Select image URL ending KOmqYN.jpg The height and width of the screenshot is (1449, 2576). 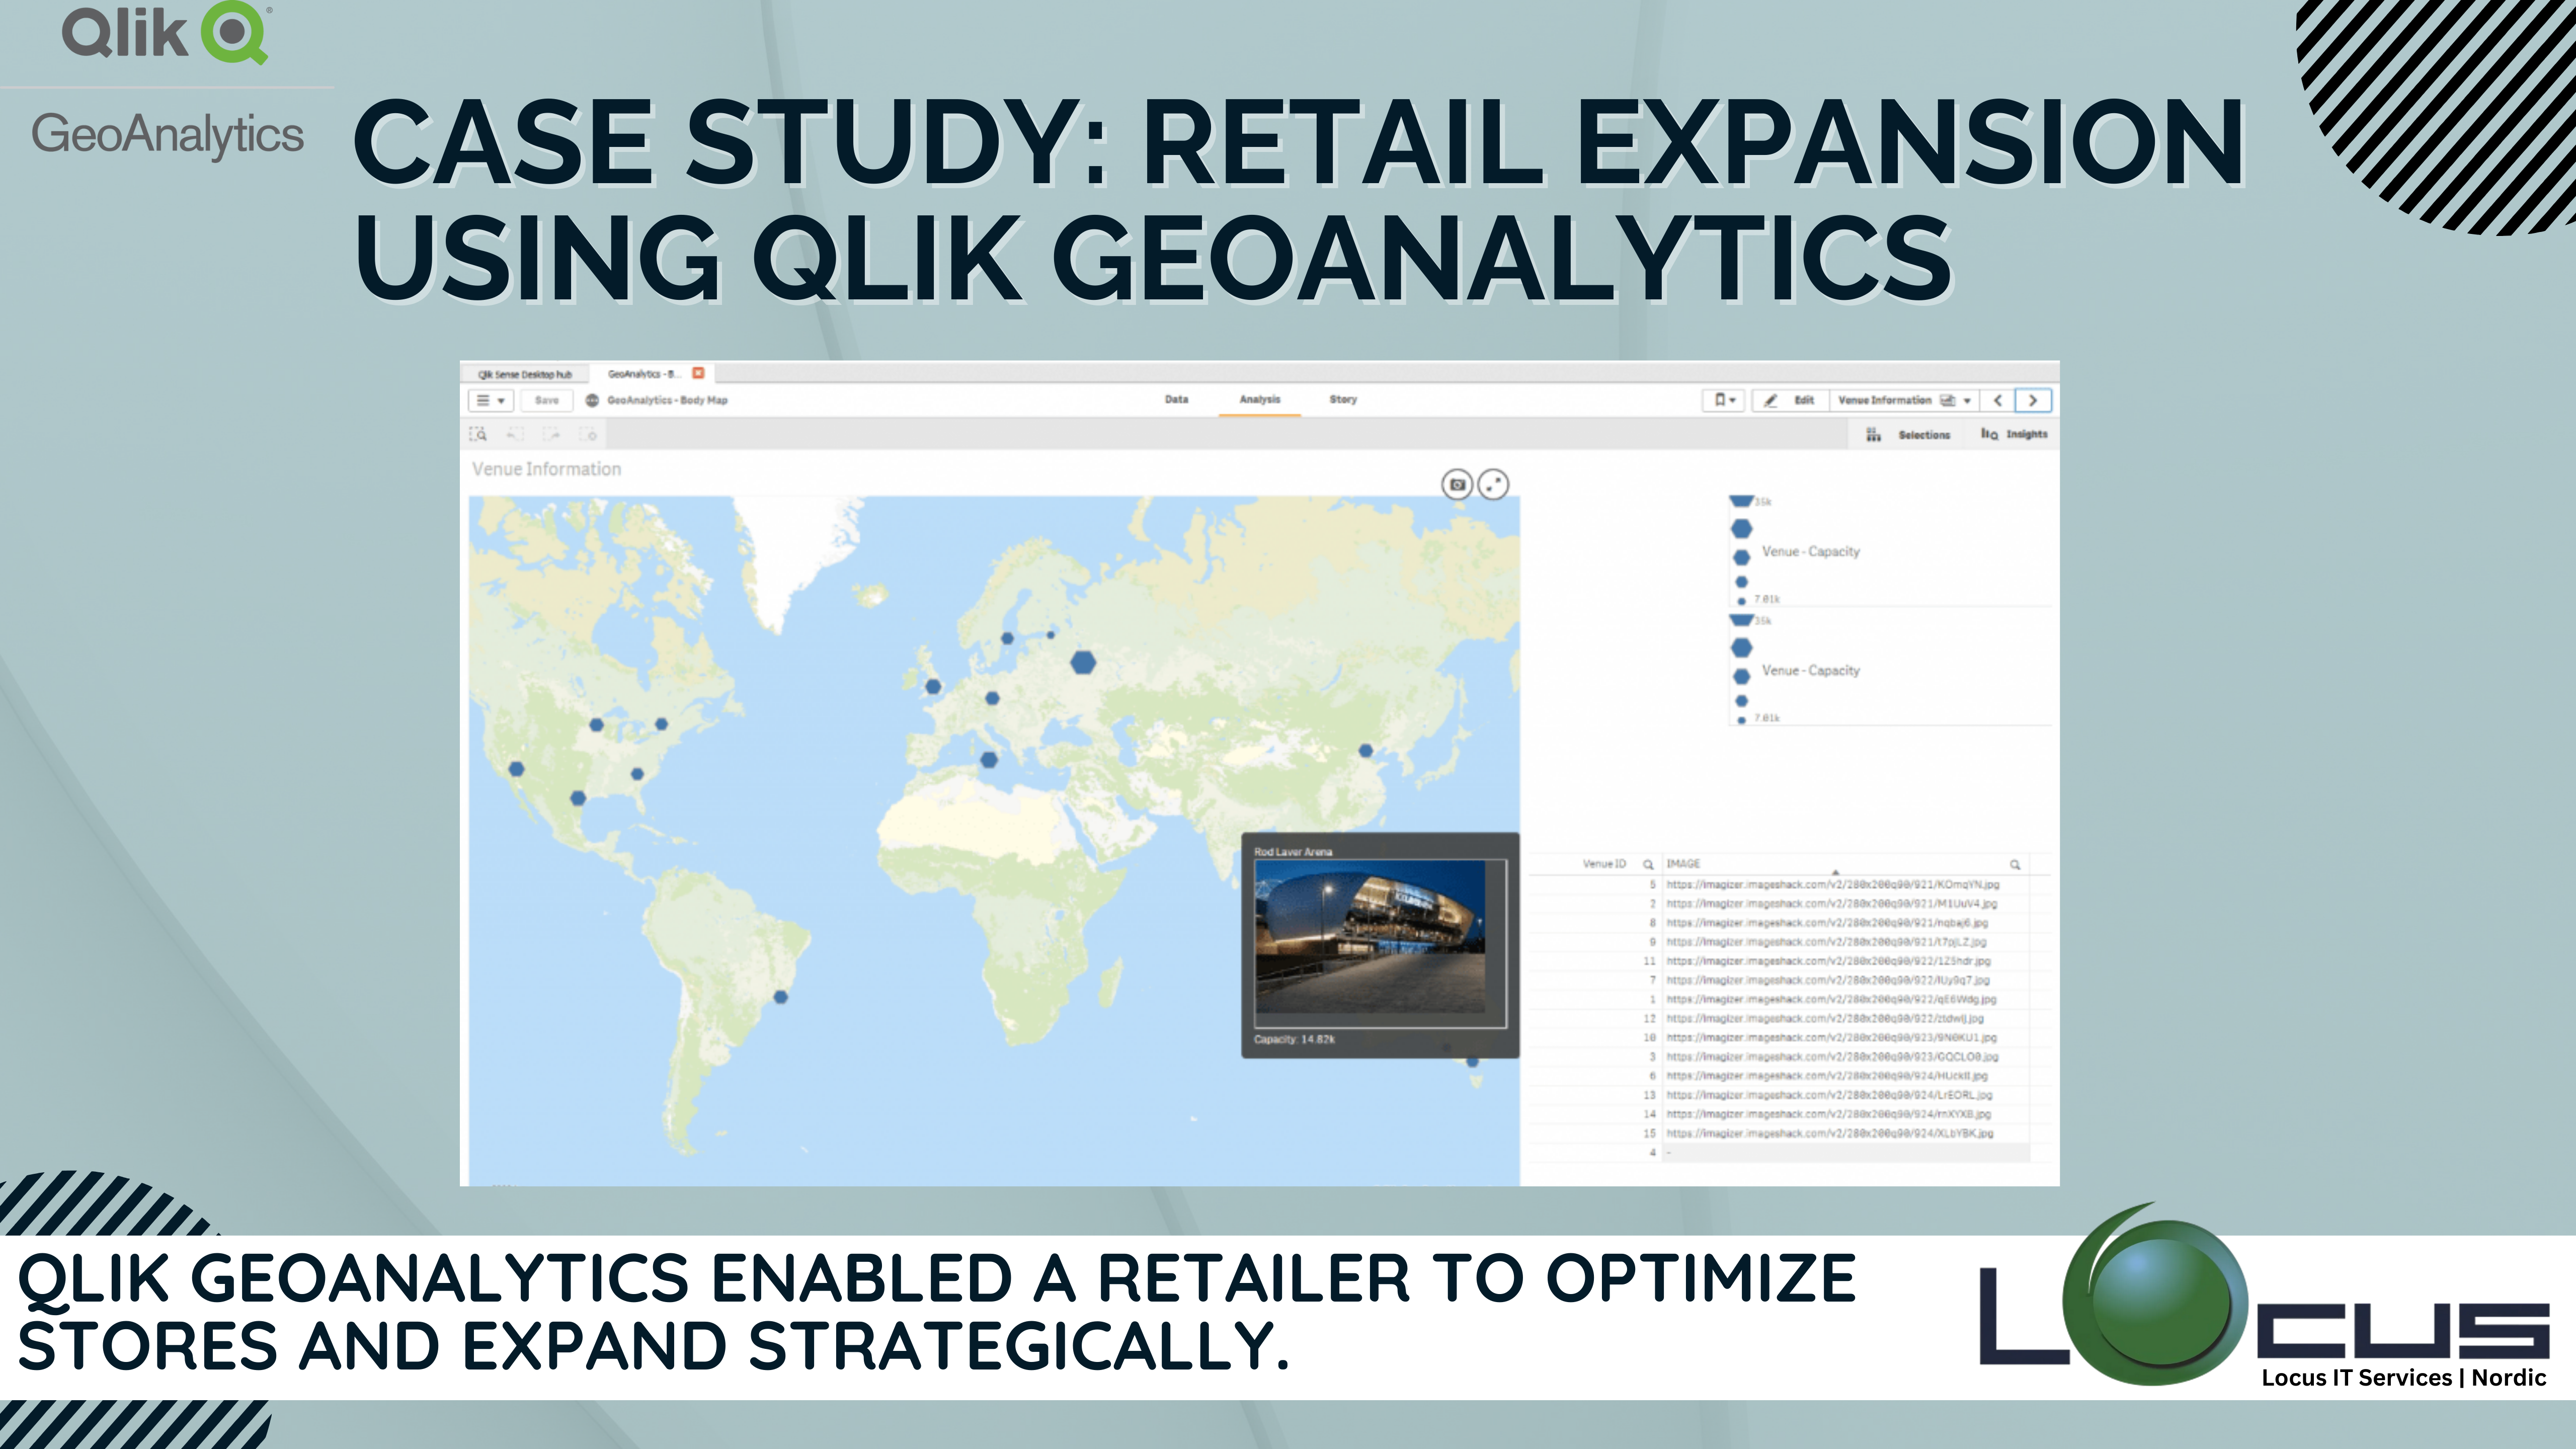tap(1832, 884)
